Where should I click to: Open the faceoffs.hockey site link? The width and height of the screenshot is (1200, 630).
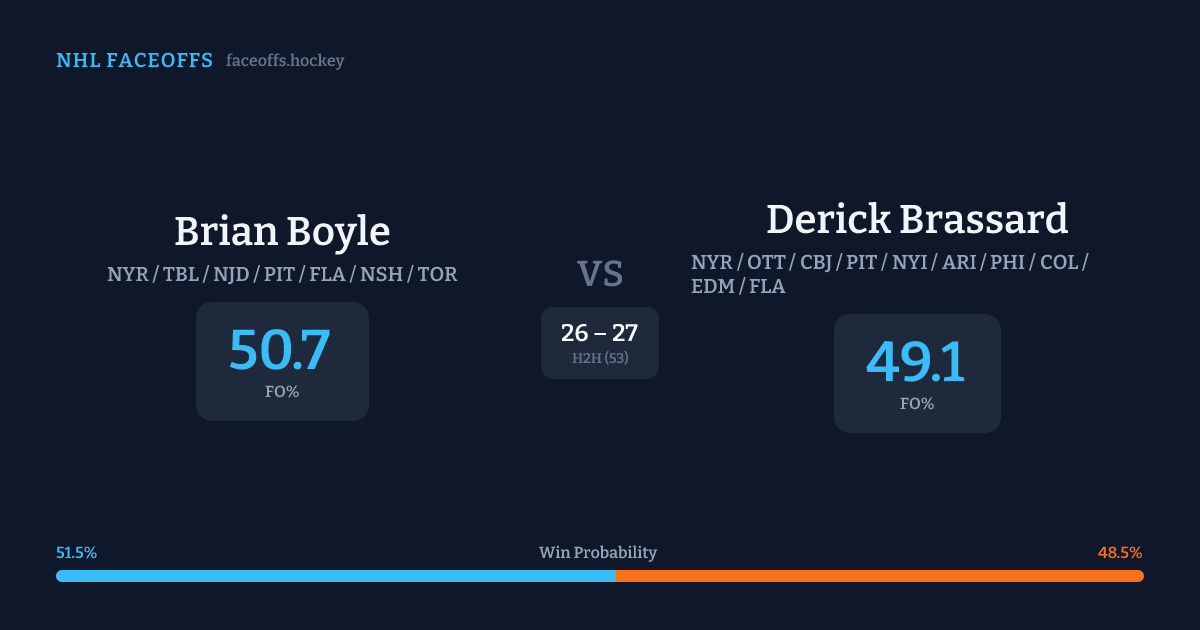(x=285, y=61)
